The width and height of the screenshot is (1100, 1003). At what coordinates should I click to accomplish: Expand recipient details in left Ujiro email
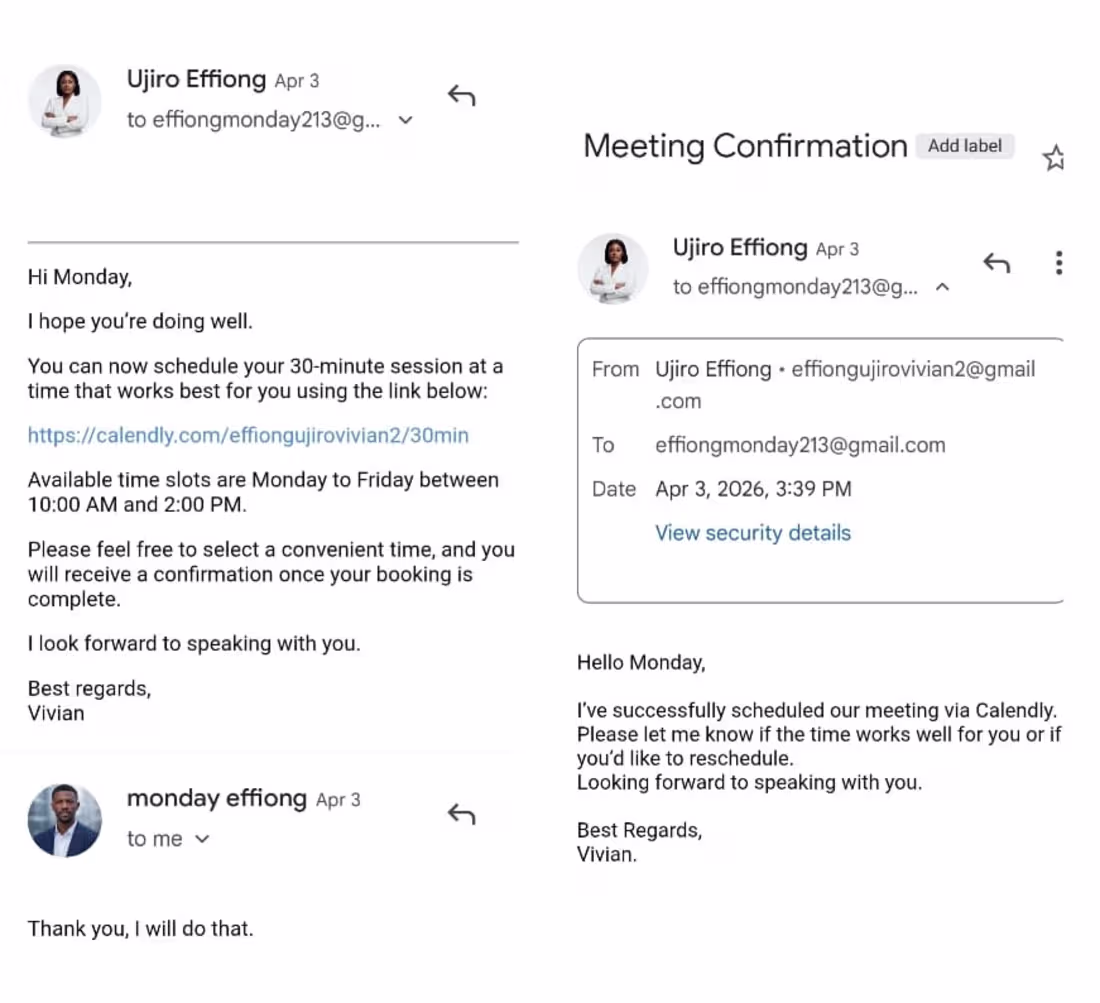tap(405, 120)
